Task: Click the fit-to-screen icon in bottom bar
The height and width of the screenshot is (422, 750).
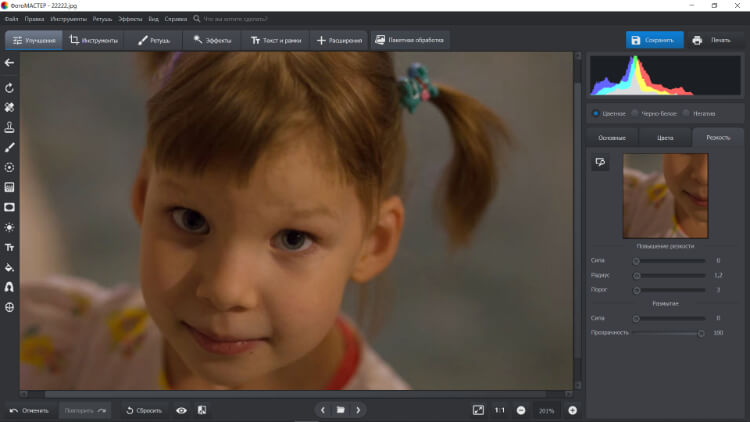Action: (478, 410)
